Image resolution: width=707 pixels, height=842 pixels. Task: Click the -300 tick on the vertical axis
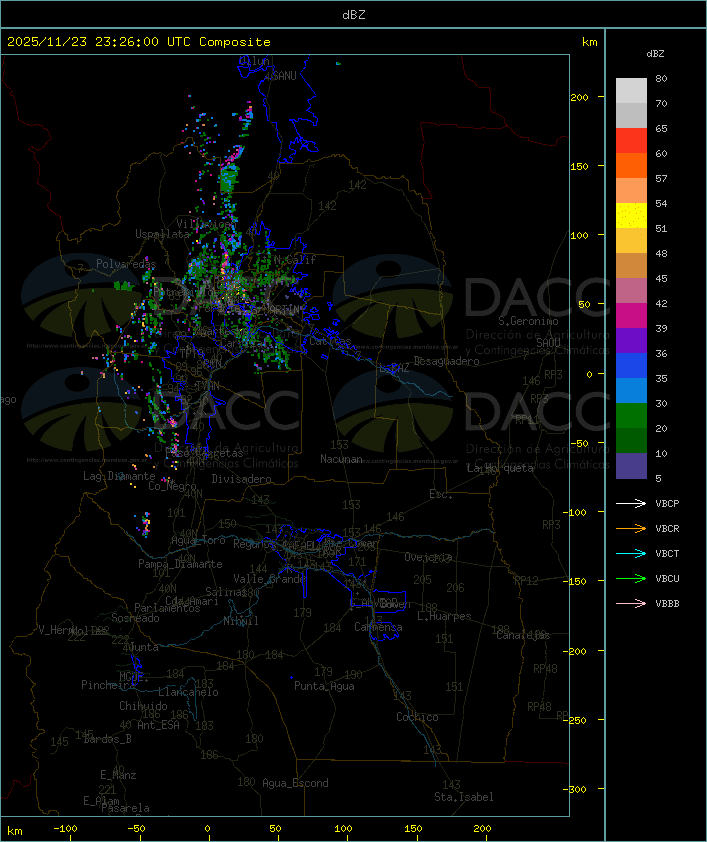coord(577,789)
